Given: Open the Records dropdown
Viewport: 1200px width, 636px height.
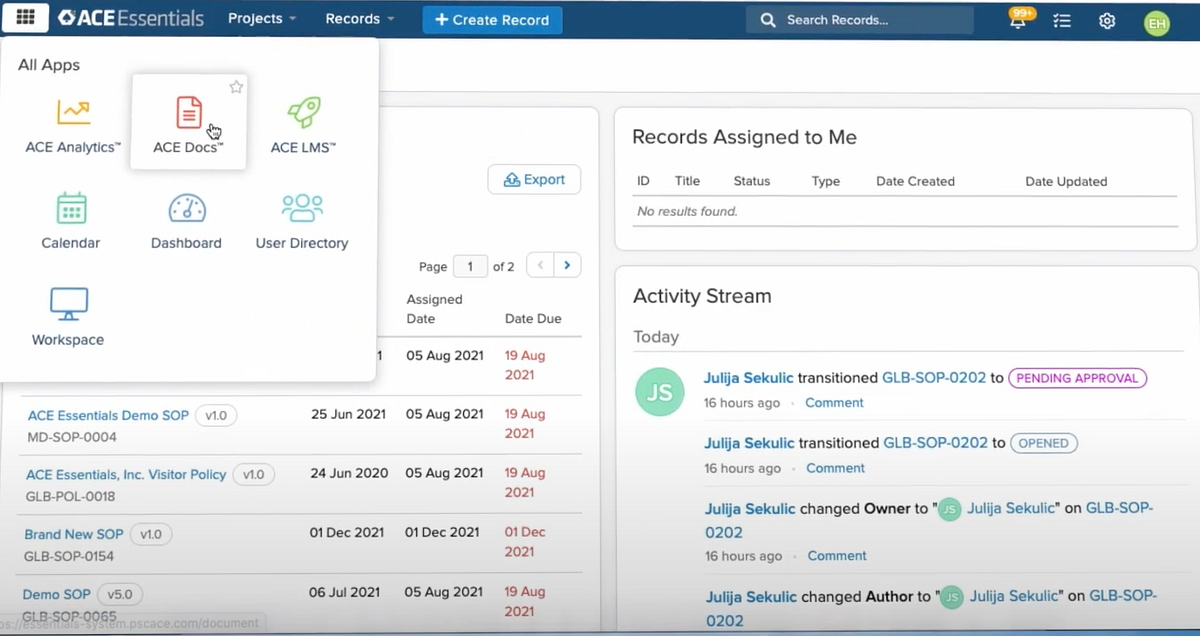Looking at the screenshot, I should [x=358, y=18].
